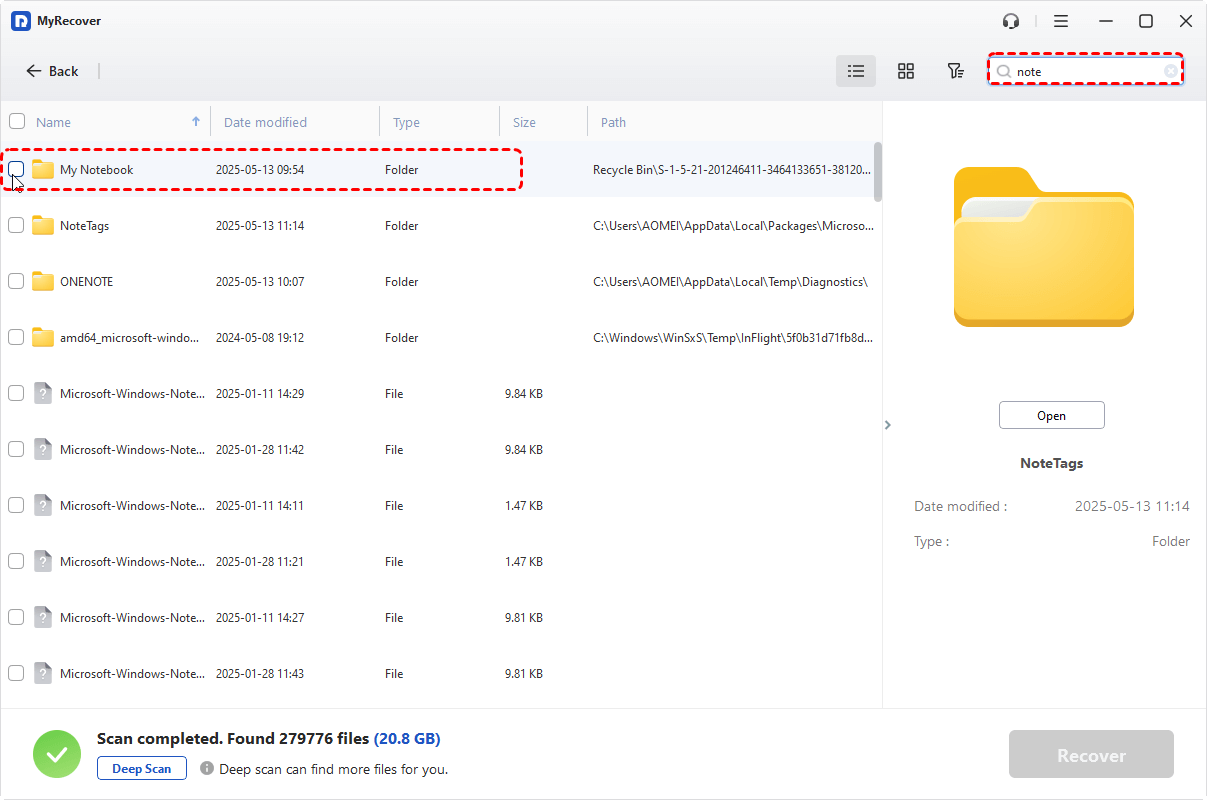Viewport: 1207px width, 800px height.
Task: Switch to list view layout
Action: point(856,71)
